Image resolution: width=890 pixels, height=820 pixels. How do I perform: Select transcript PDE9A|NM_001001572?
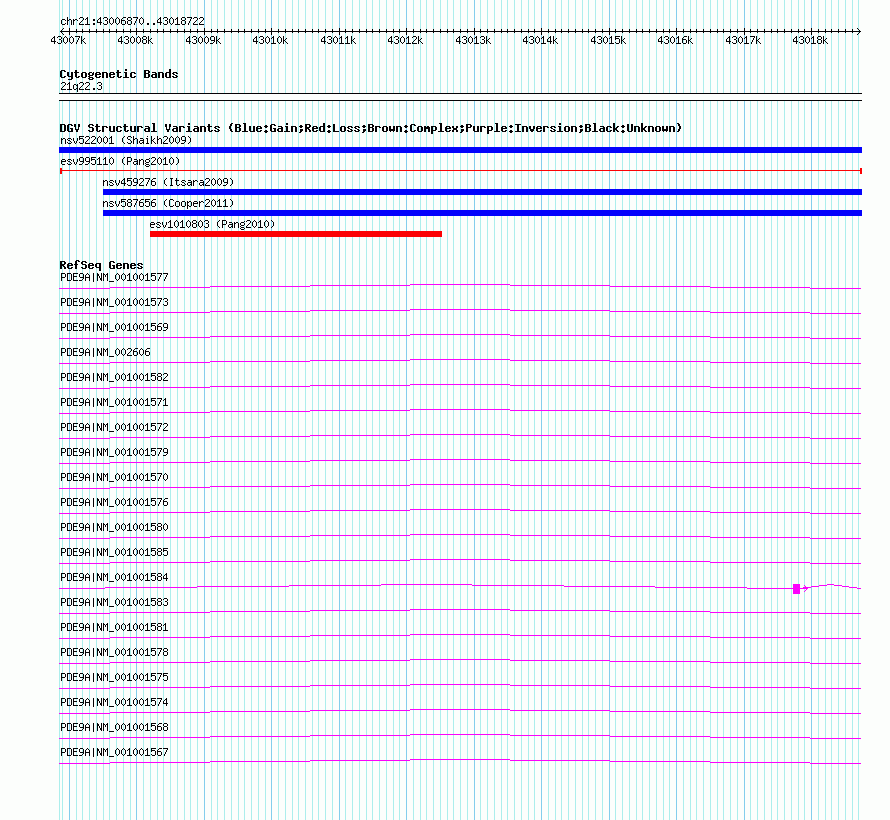tap(114, 427)
